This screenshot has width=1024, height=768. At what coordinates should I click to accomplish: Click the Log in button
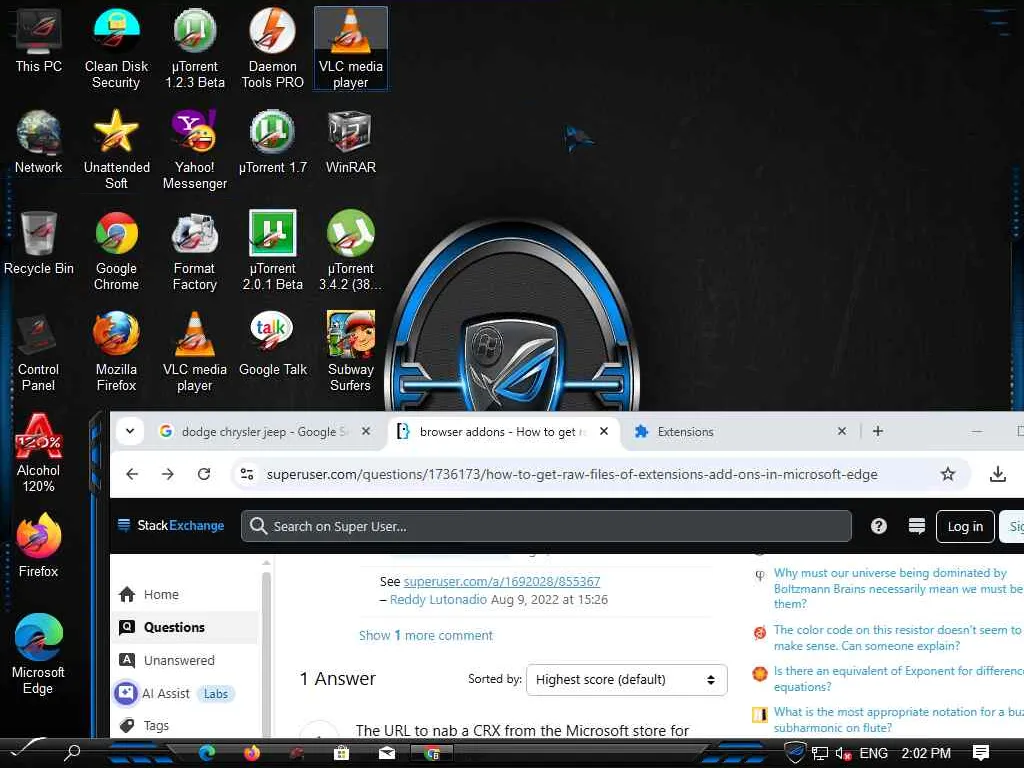pyautogui.click(x=965, y=526)
